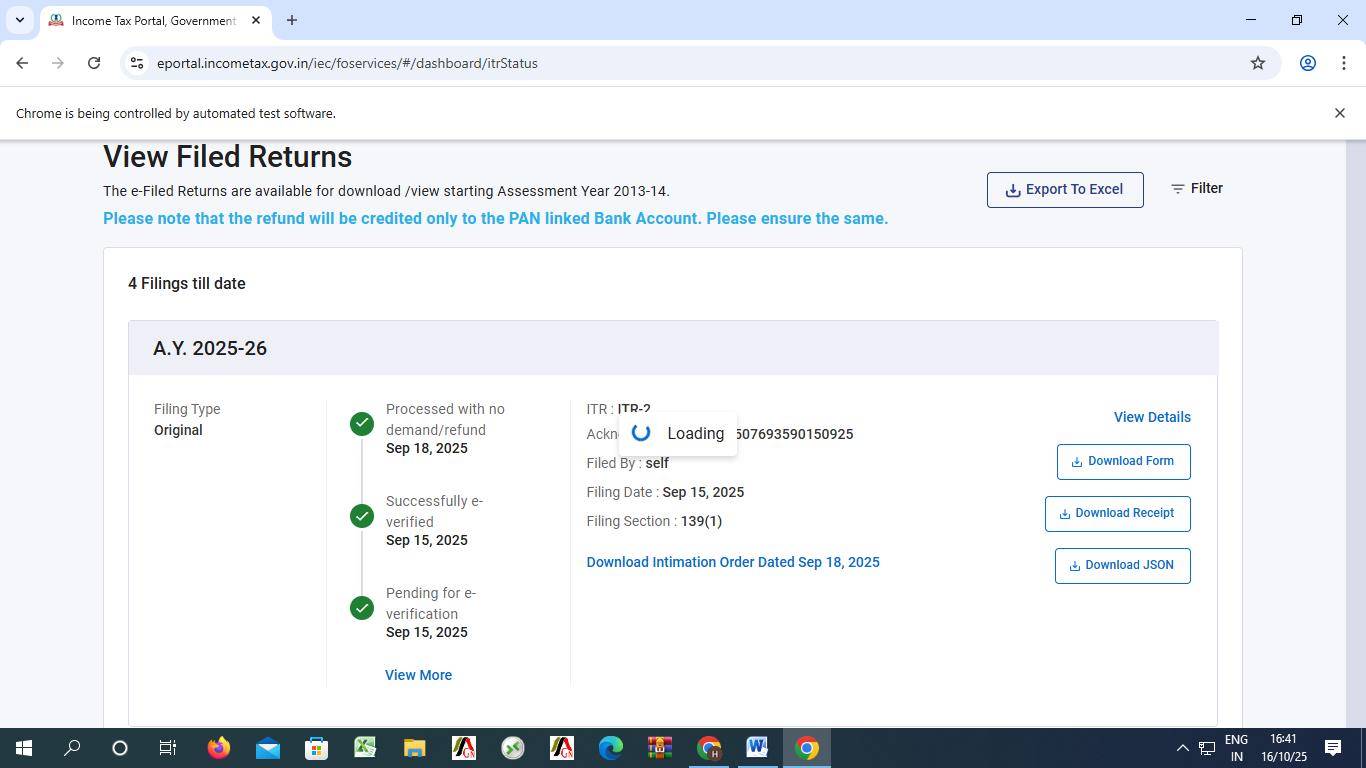The width and height of the screenshot is (1366, 768).
Task: Open the Filter options
Action: point(1196,188)
